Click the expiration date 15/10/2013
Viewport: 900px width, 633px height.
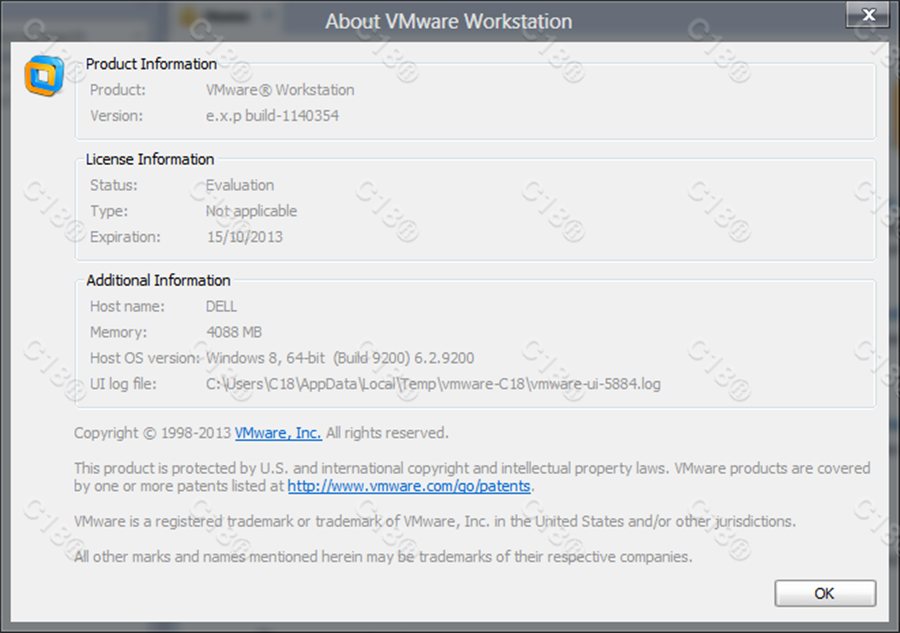pos(244,237)
